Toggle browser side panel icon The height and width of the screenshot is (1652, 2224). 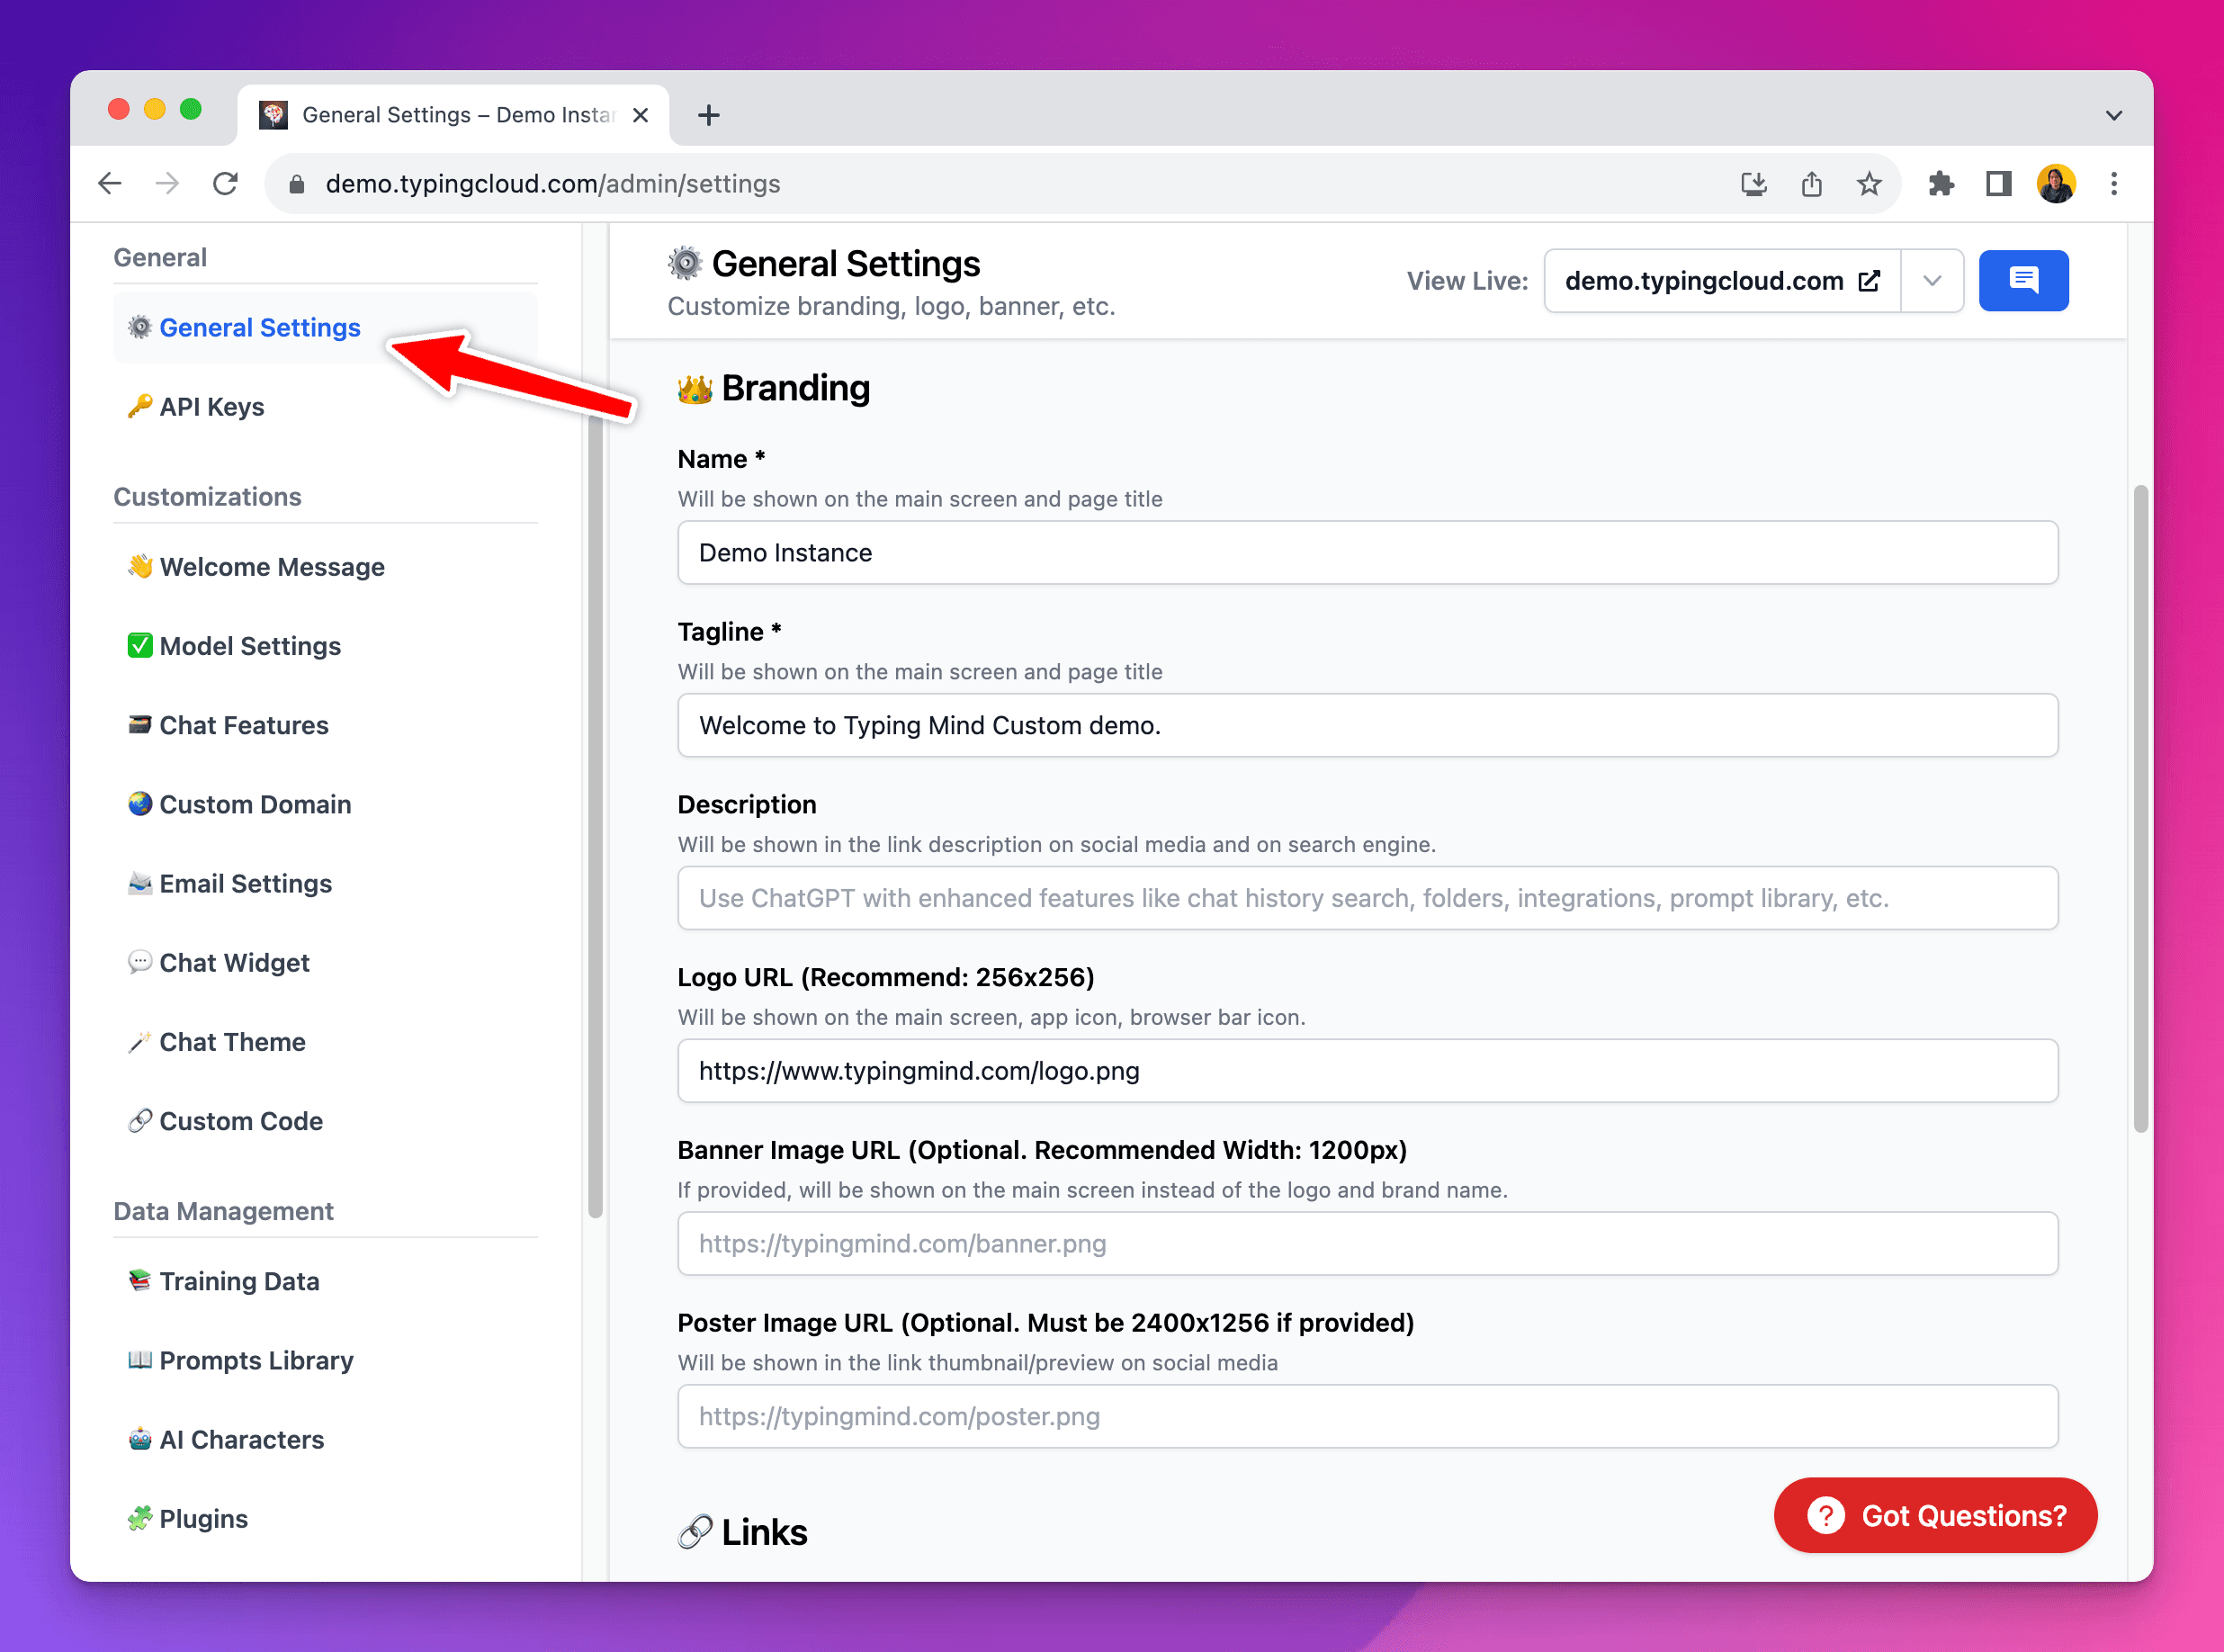[x=1998, y=184]
